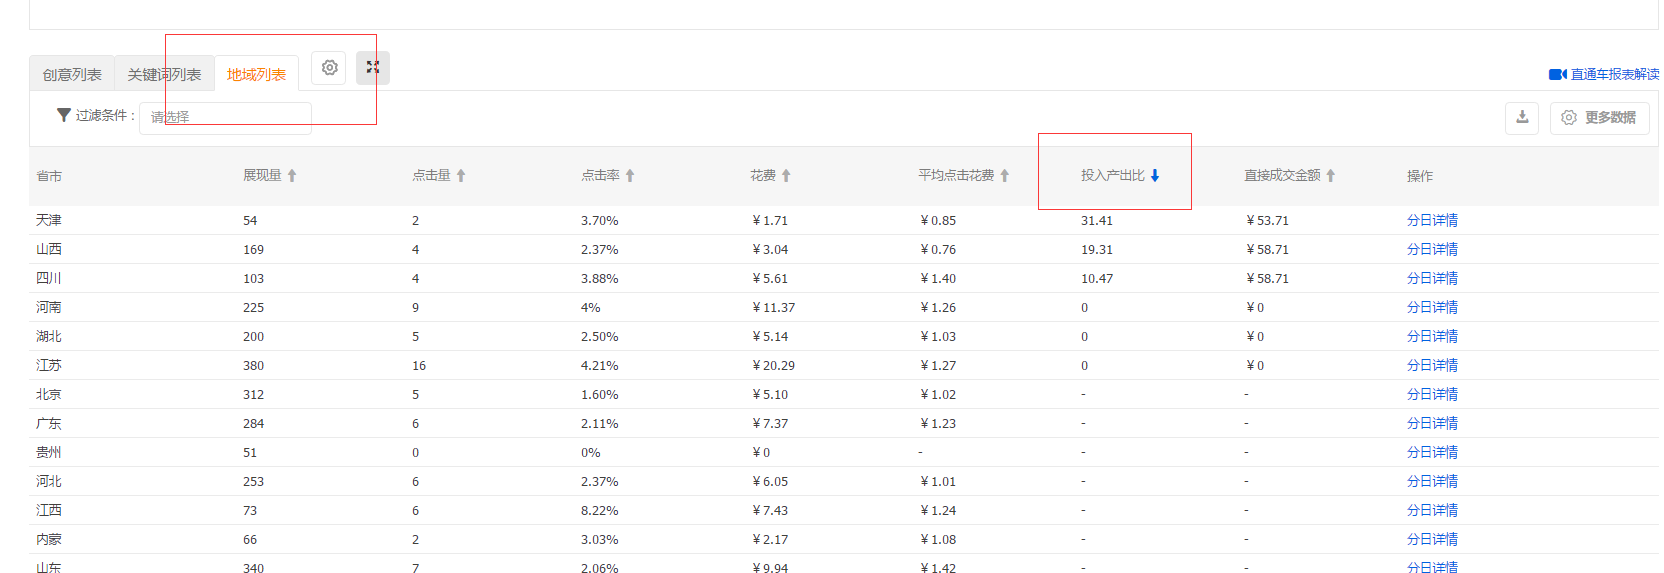Click the fullscreen expand icon
The image size is (1664, 573).
(x=373, y=68)
